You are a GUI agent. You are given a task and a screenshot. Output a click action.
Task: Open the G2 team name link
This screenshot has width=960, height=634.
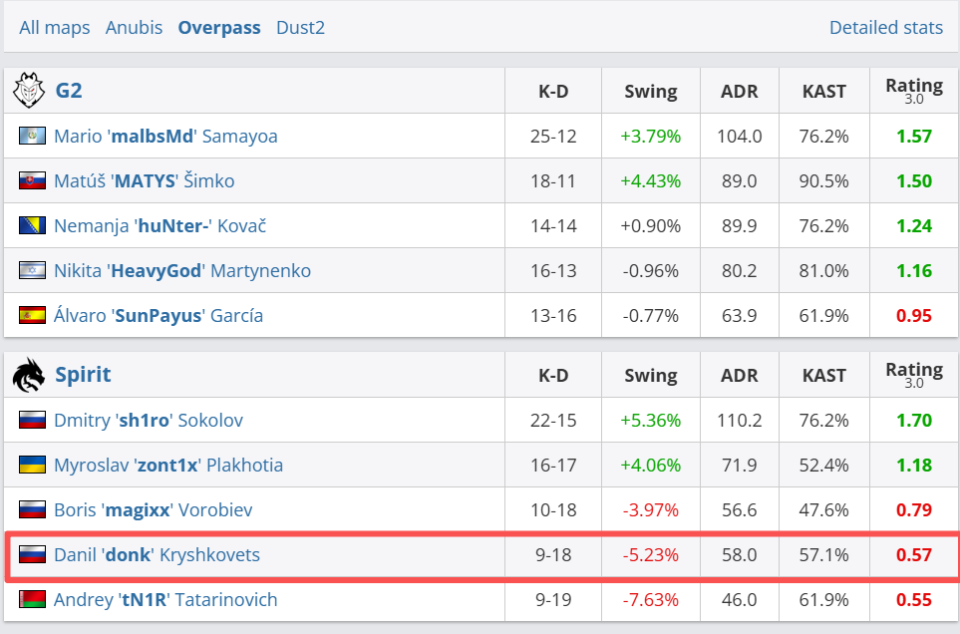click(69, 91)
